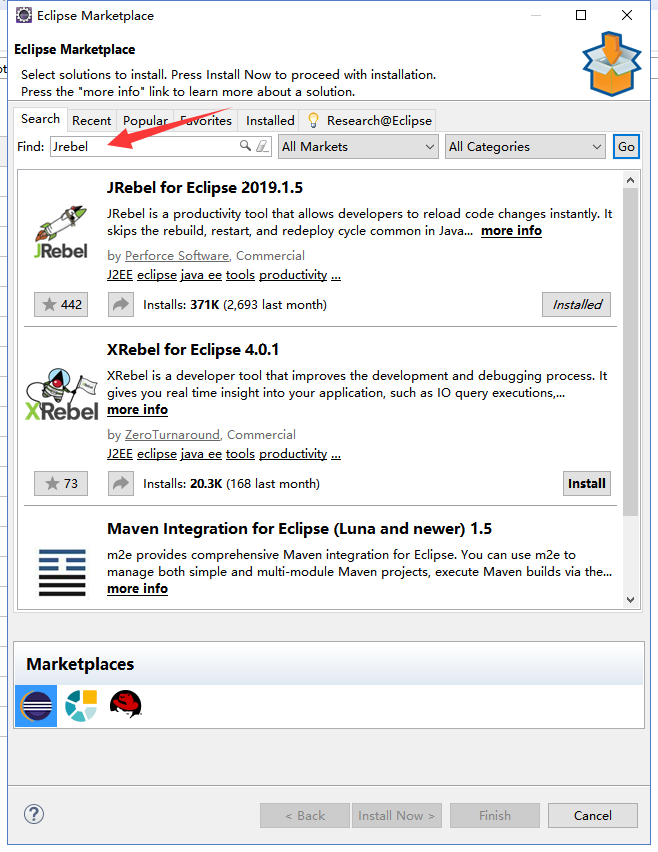Click the results list scroll up arrow
This screenshot has height=852, width=658.
(630, 180)
